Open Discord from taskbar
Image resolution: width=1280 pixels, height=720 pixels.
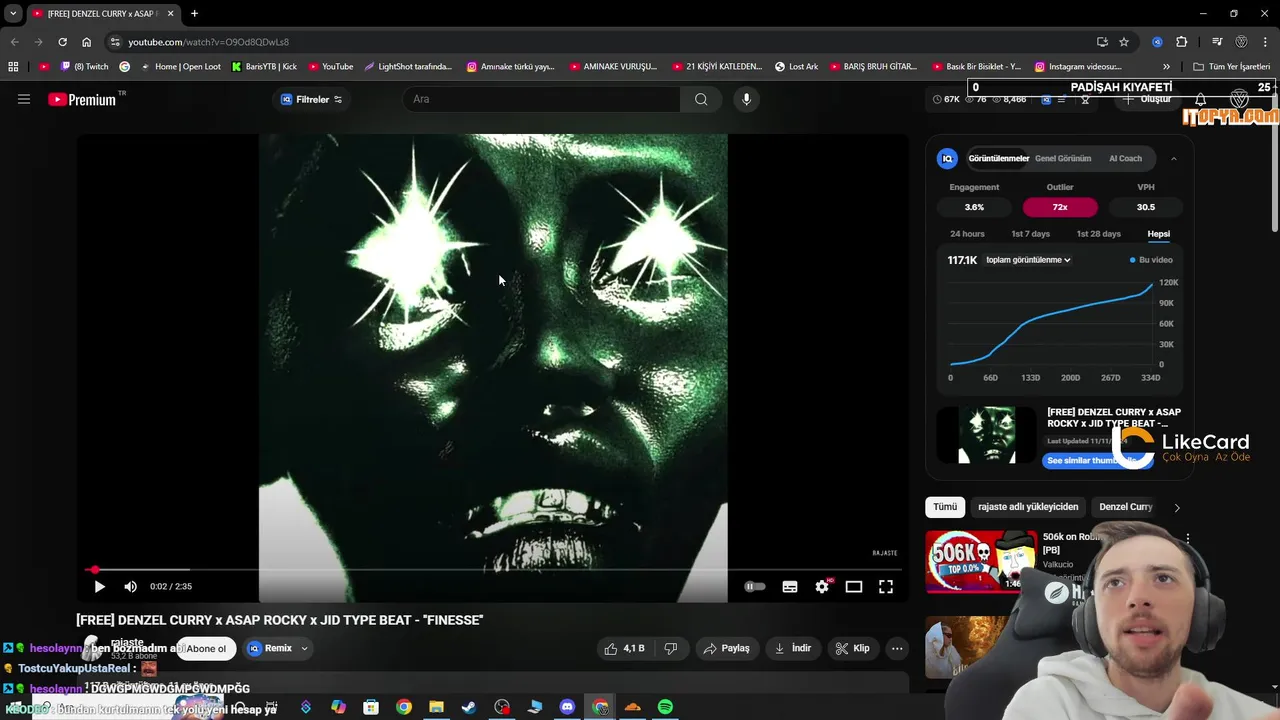pyautogui.click(x=567, y=707)
